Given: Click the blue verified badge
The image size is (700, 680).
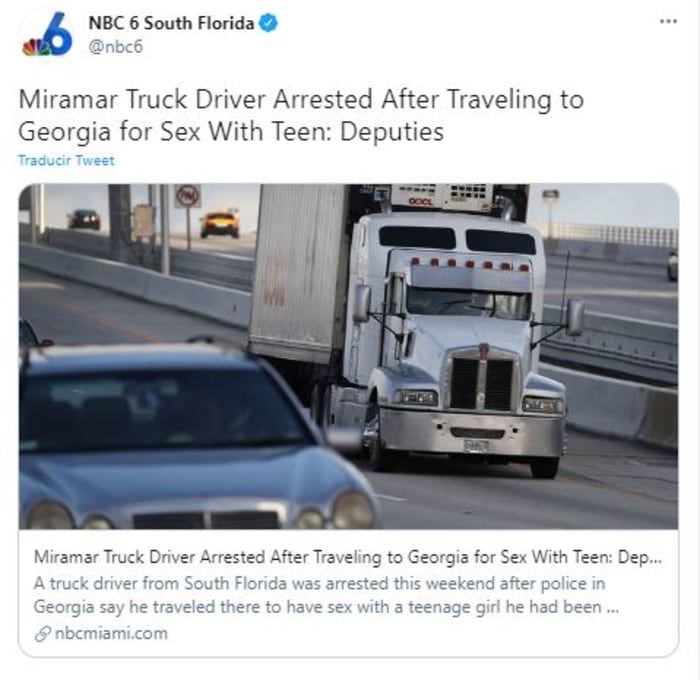Looking at the screenshot, I should pyautogui.click(x=268, y=23).
